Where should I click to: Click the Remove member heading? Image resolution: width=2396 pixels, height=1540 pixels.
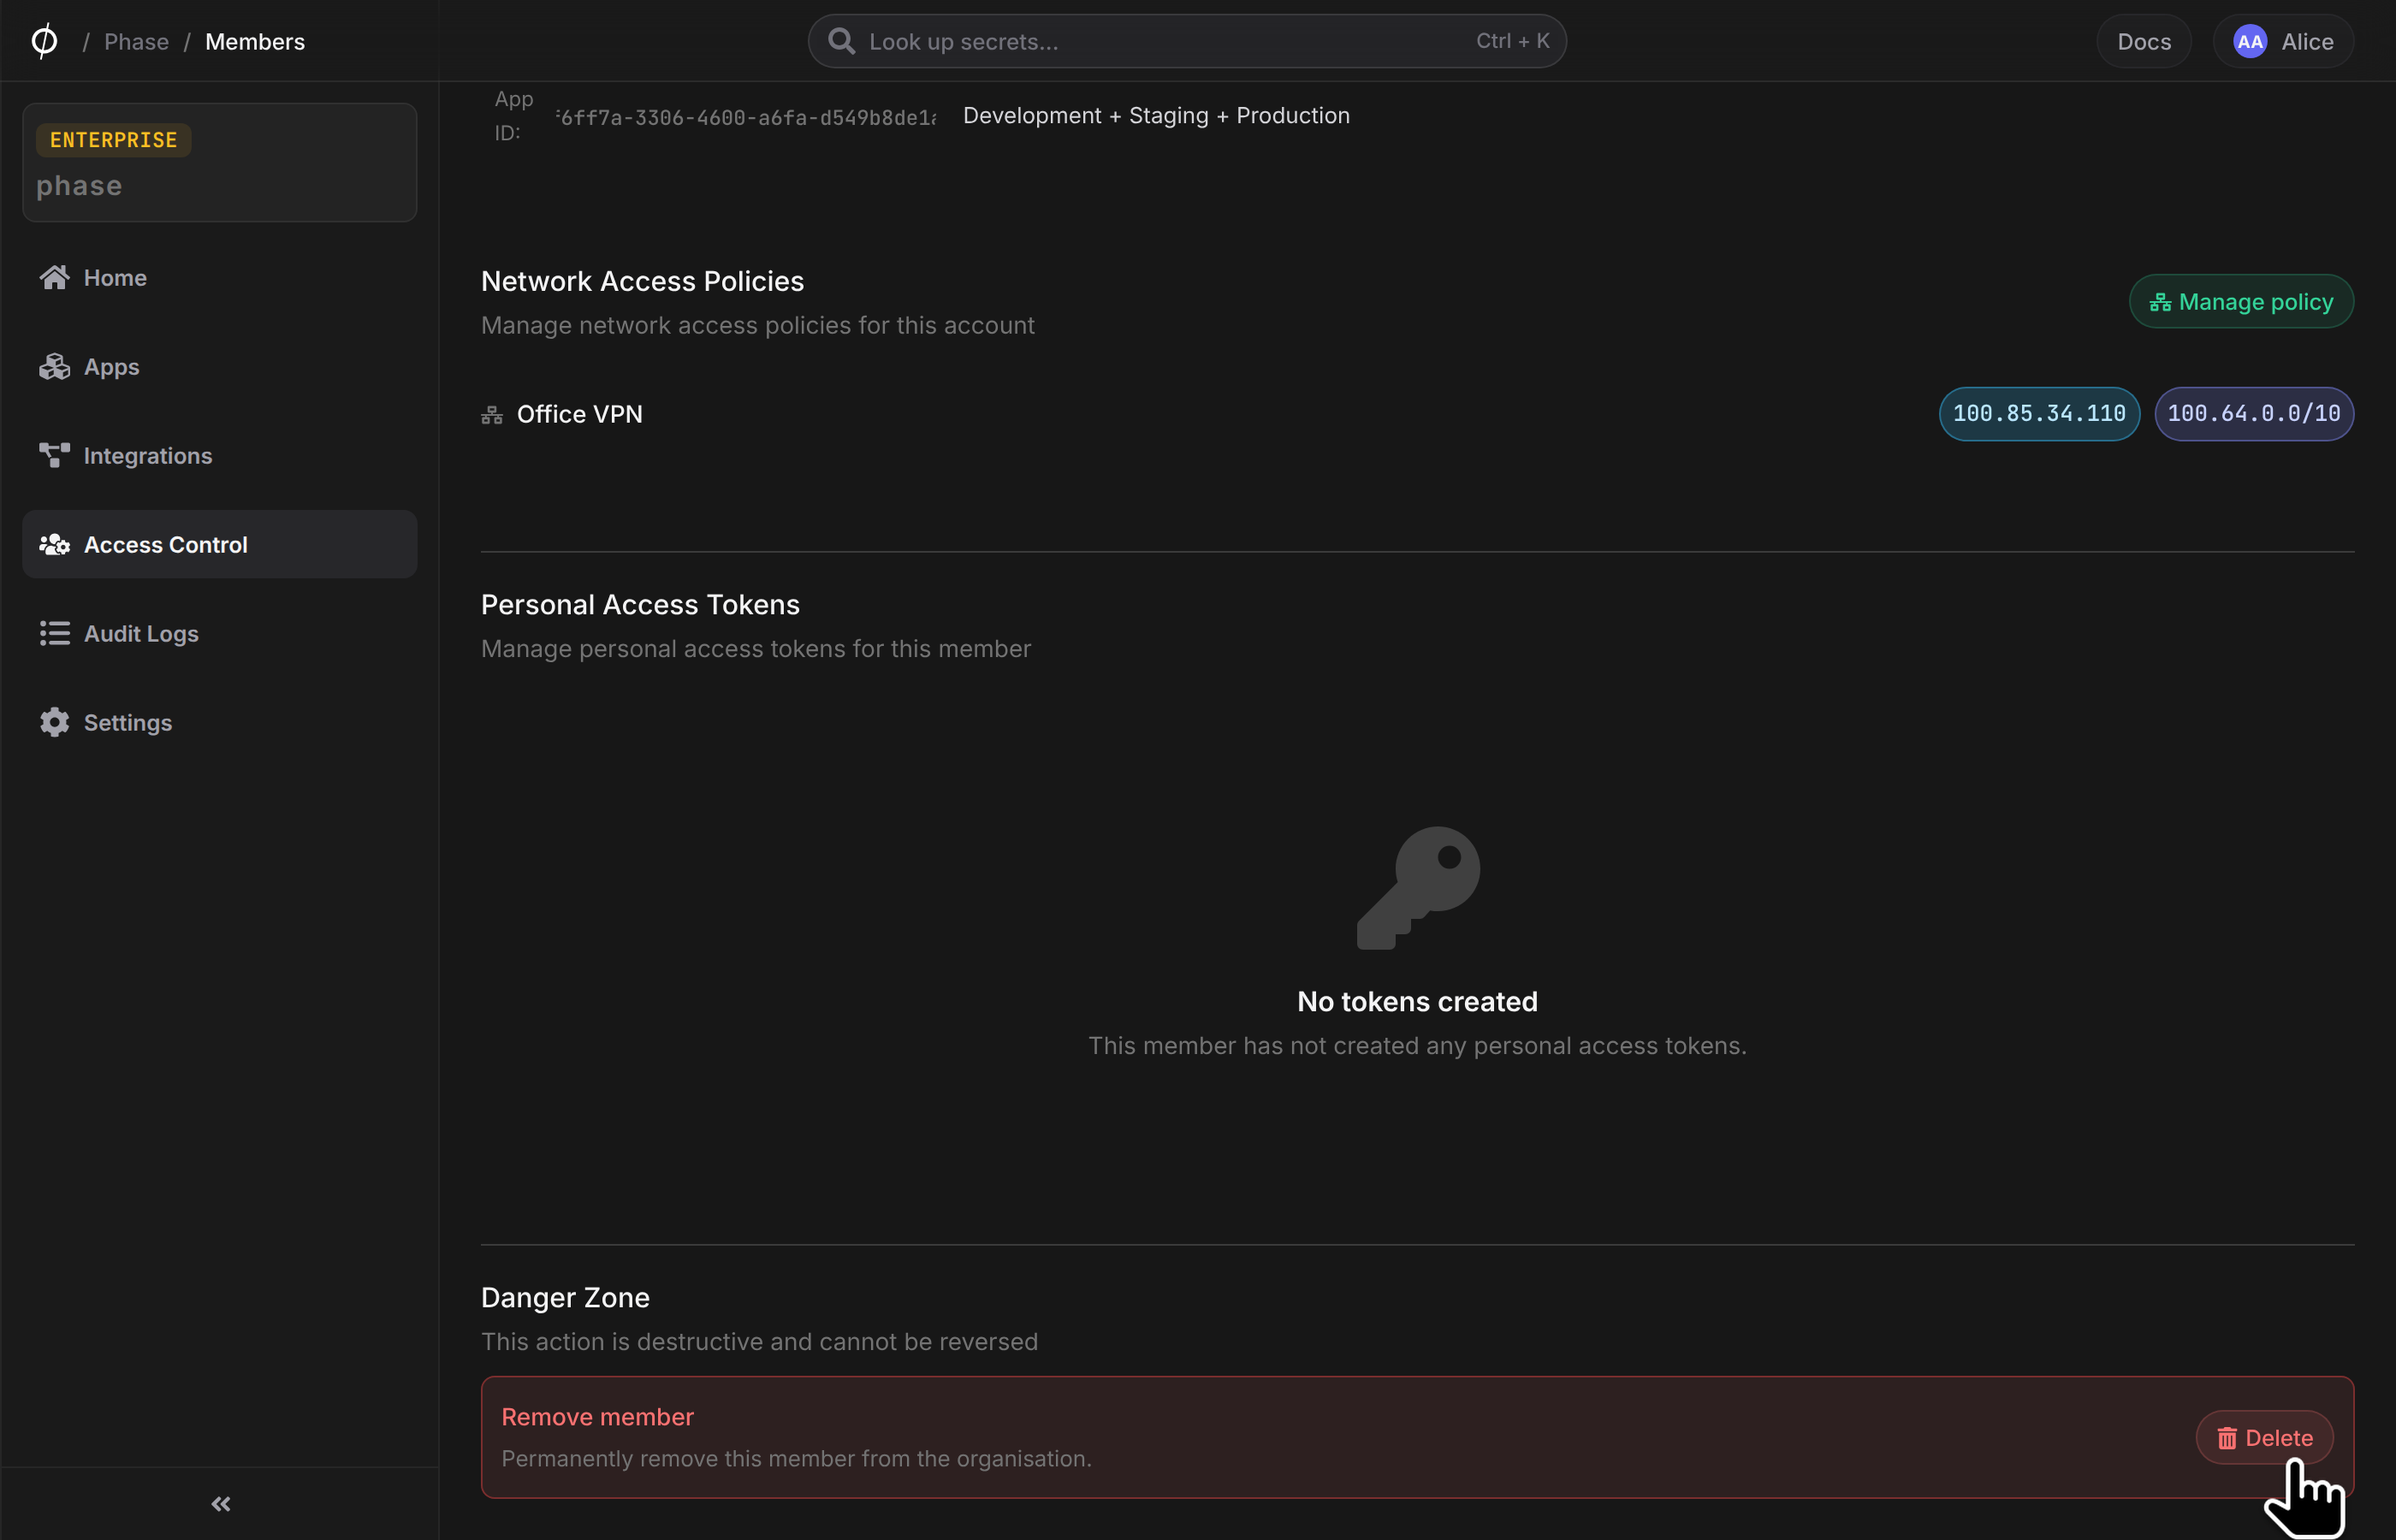click(x=597, y=1416)
